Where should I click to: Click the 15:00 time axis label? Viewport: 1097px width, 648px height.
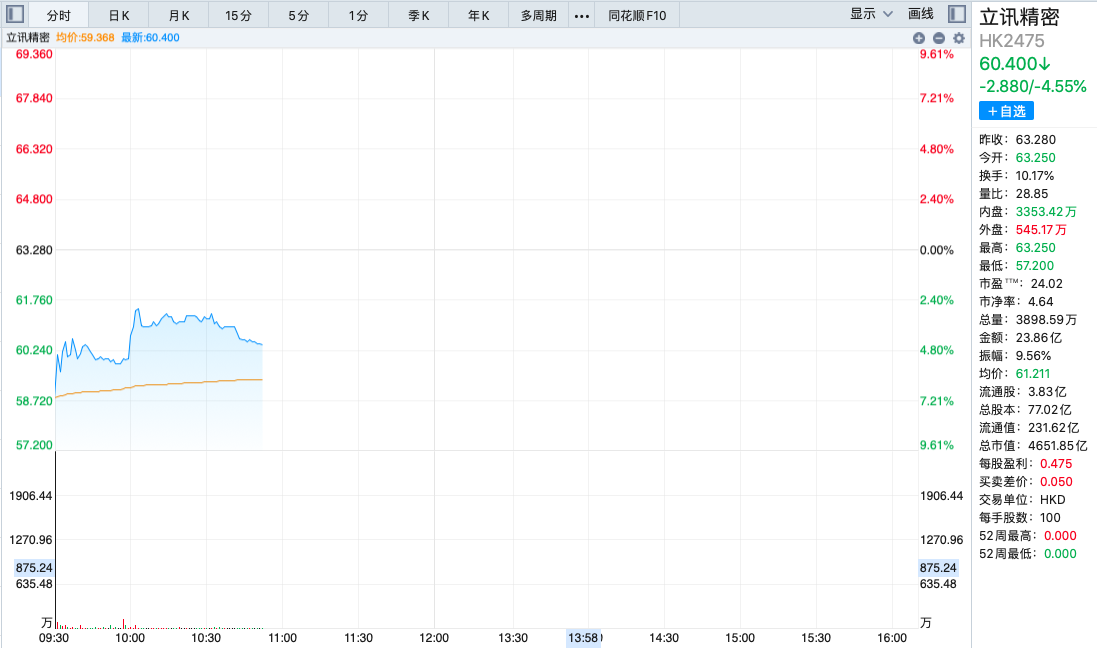point(740,638)
